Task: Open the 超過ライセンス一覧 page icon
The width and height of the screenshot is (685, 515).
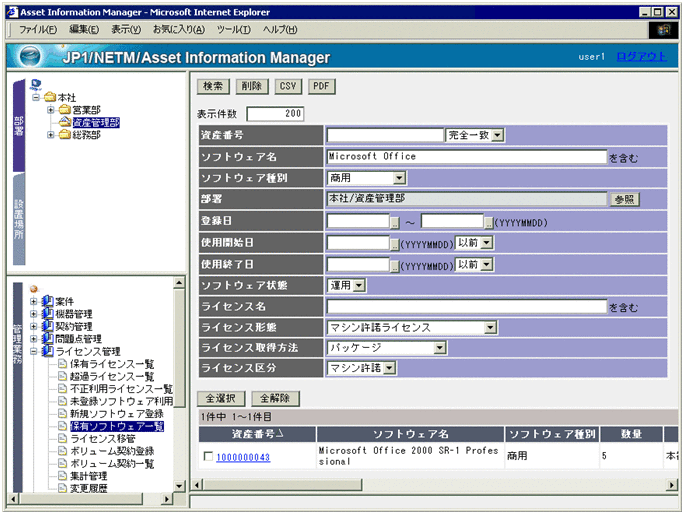Action: point(61,376)
